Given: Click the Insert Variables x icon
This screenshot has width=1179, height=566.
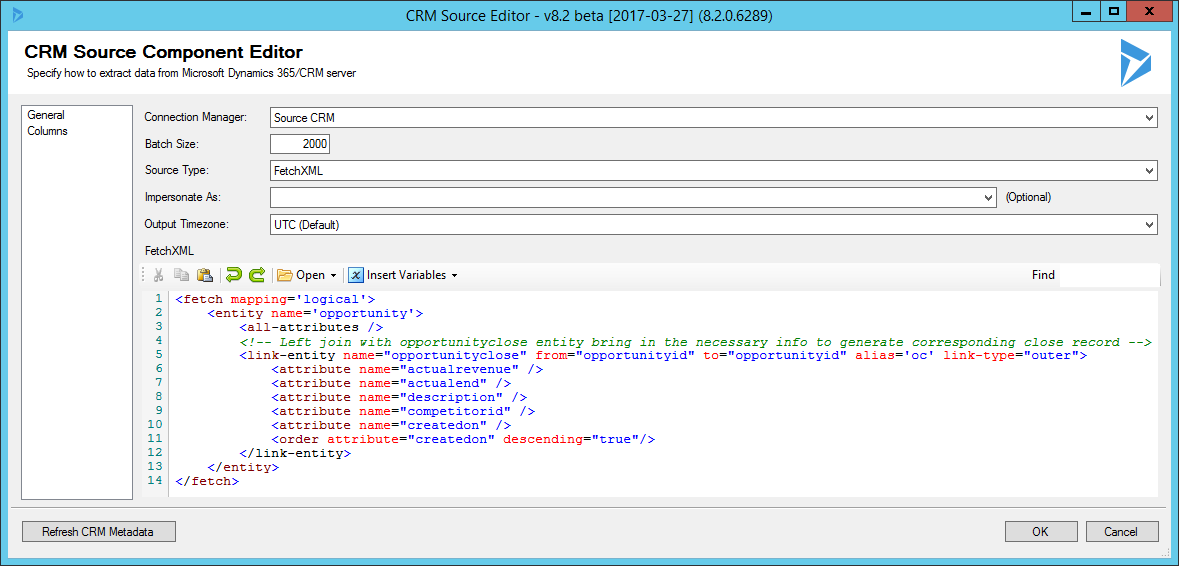Looking at the screenshot, I should click(356, 275).
